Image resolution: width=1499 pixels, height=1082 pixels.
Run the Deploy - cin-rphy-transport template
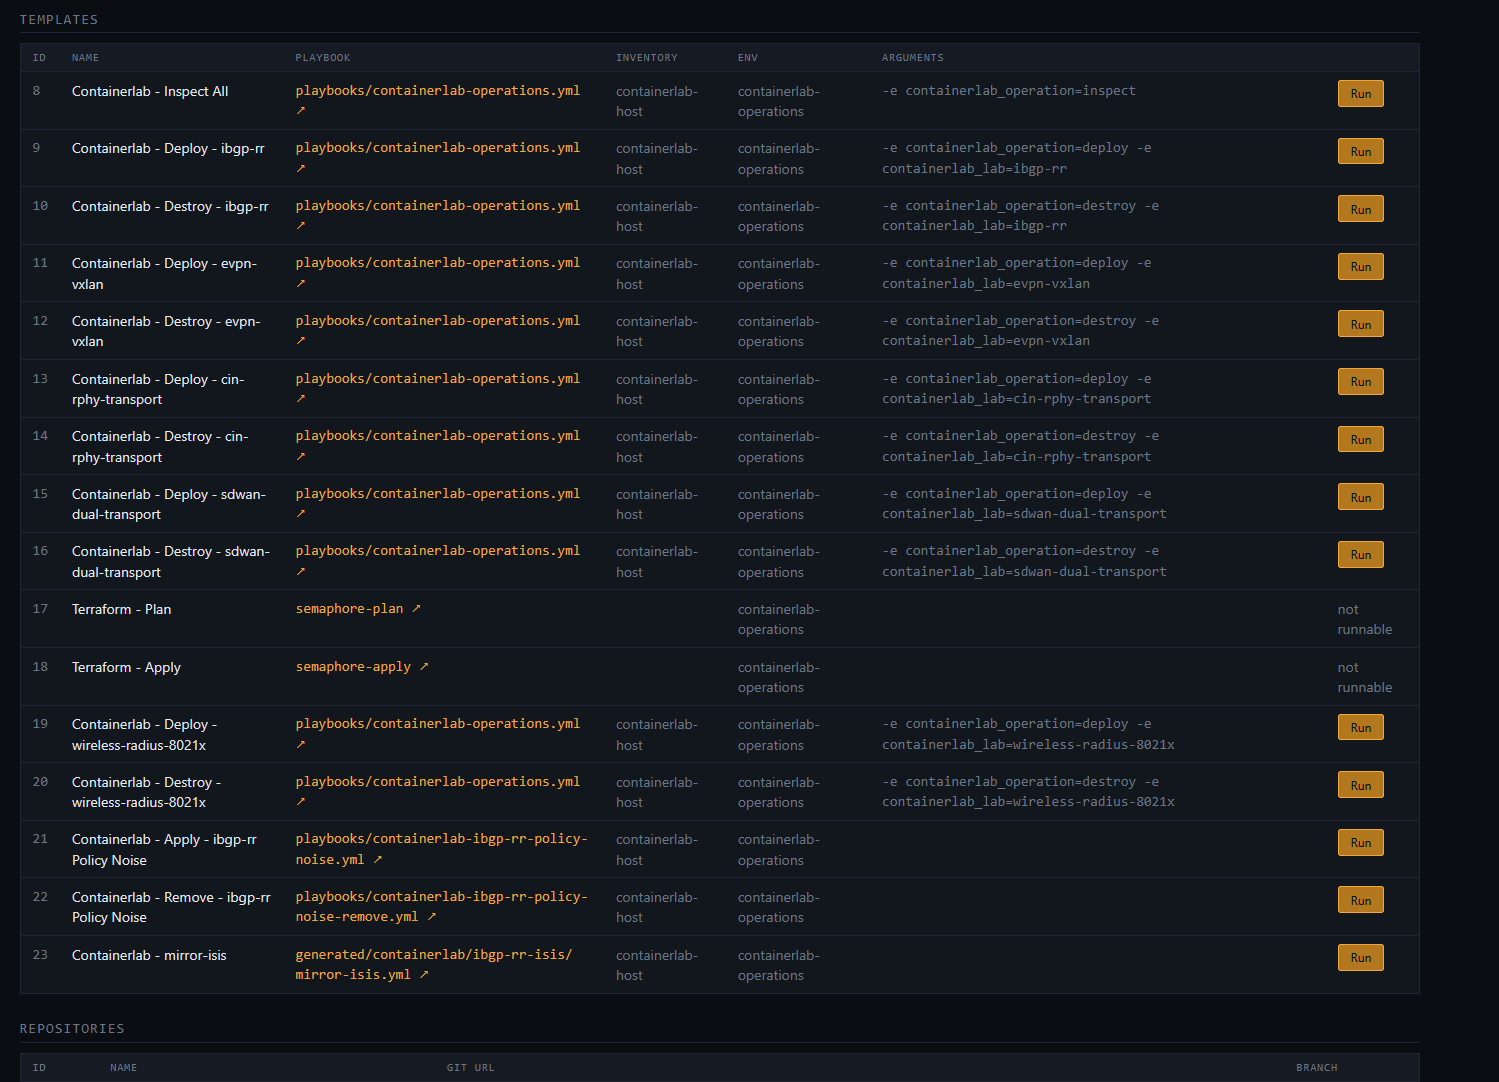1360,382
